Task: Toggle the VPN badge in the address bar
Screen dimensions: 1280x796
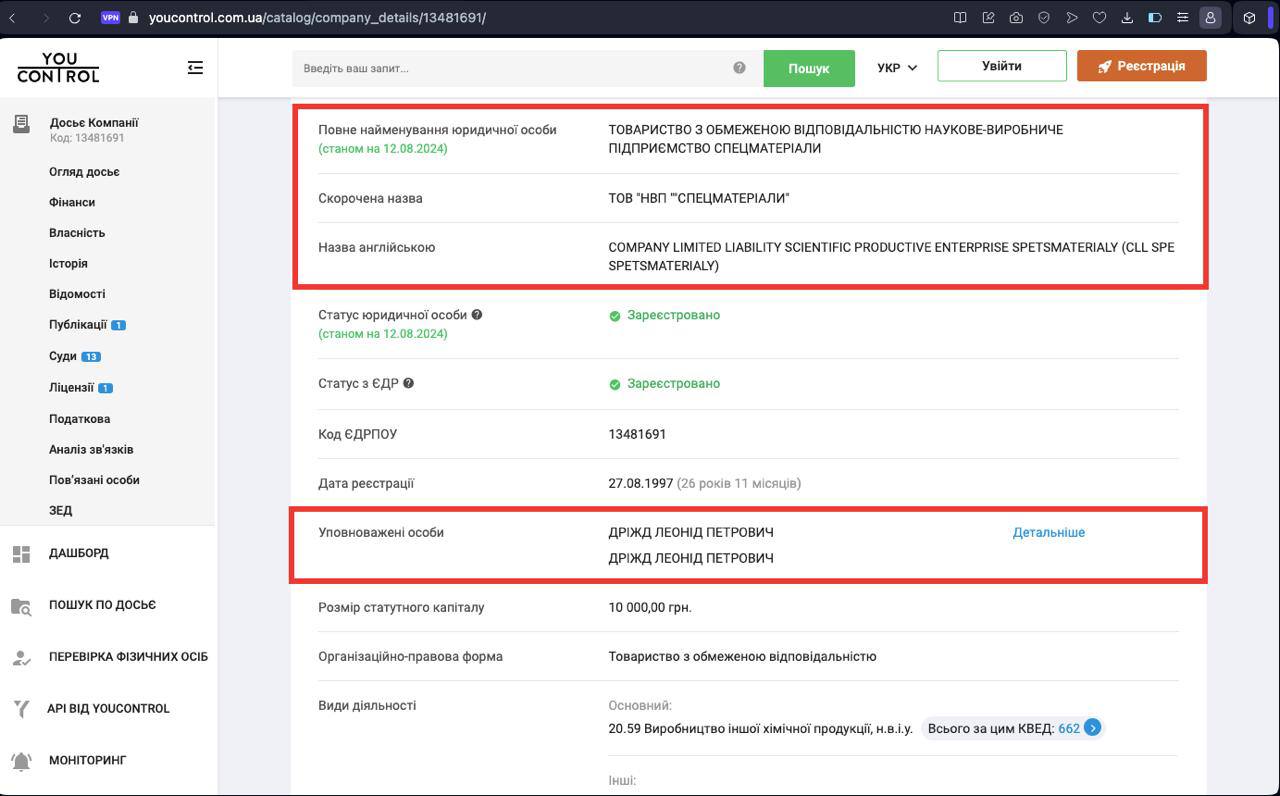Action: pyautogui.click(x=110, y=18)
